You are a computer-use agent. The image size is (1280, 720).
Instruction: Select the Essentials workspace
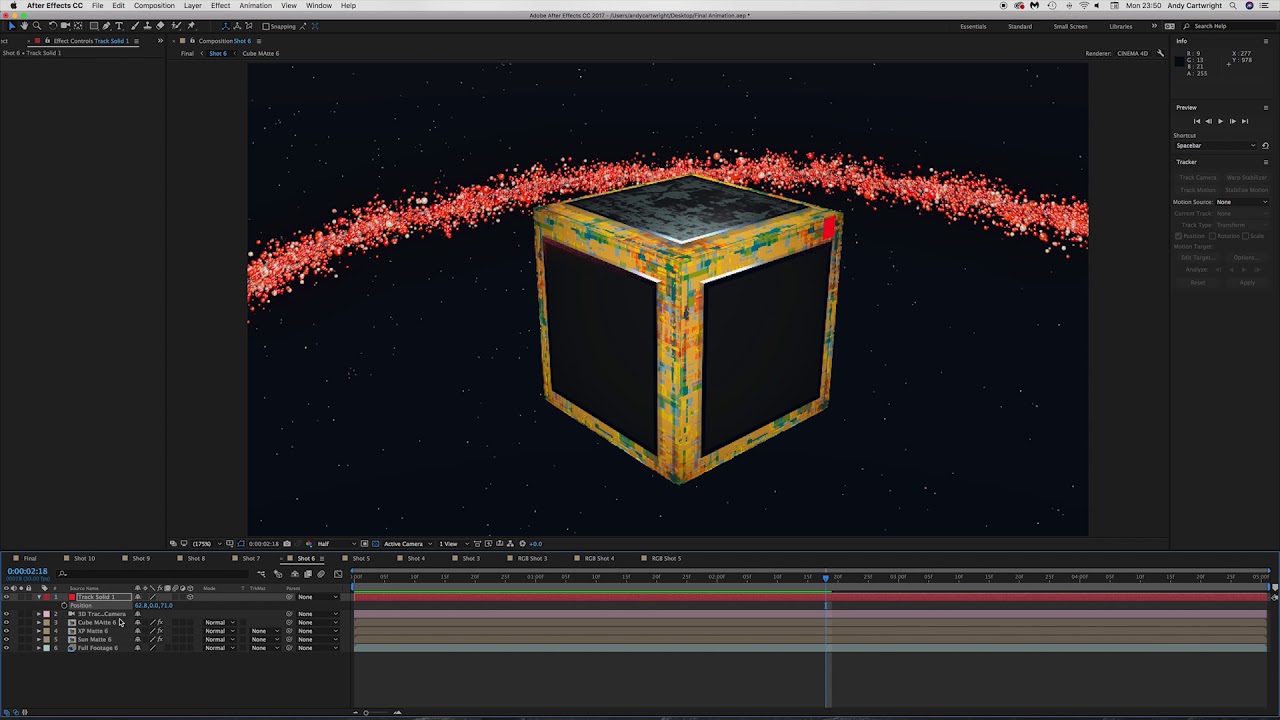tap(973, 26)
